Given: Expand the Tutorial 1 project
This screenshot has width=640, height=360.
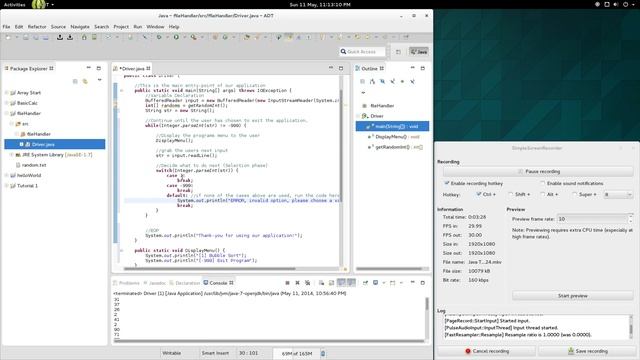Looking at the screenshot, I should (7, 186).
